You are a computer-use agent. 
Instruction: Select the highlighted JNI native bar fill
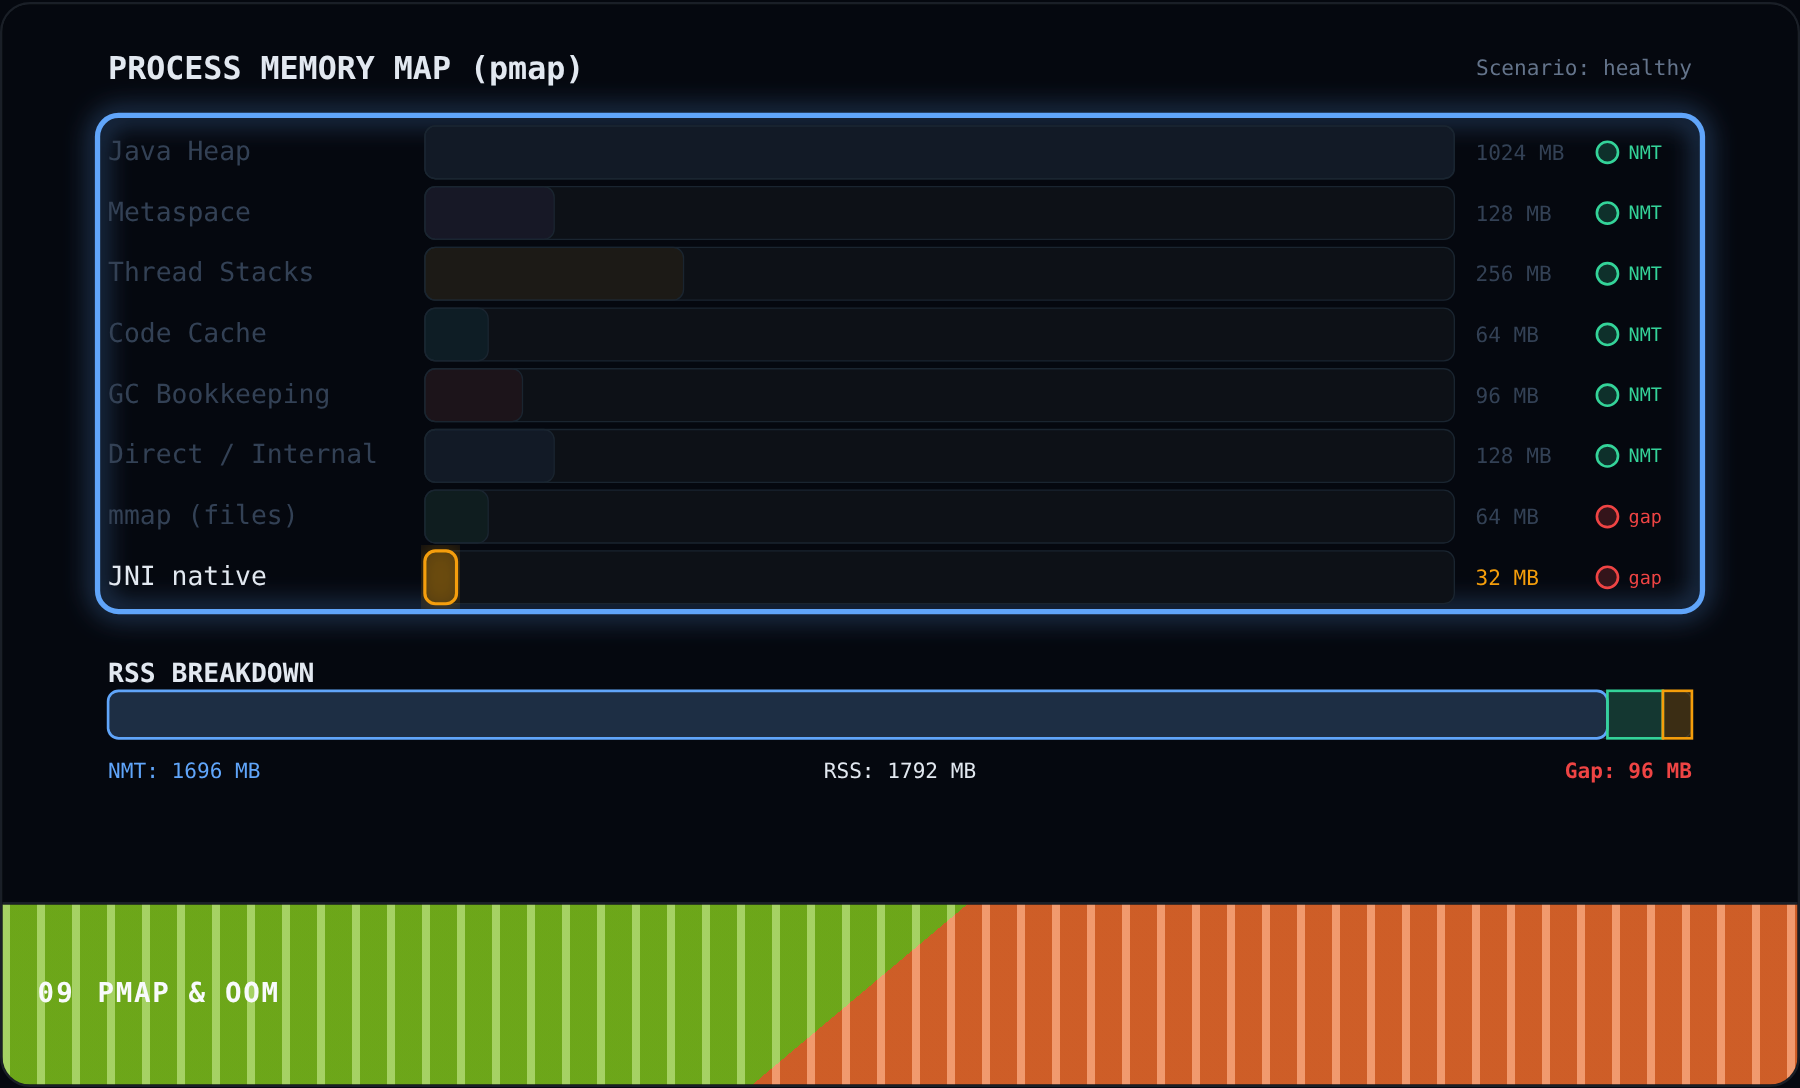pos(441,577)
